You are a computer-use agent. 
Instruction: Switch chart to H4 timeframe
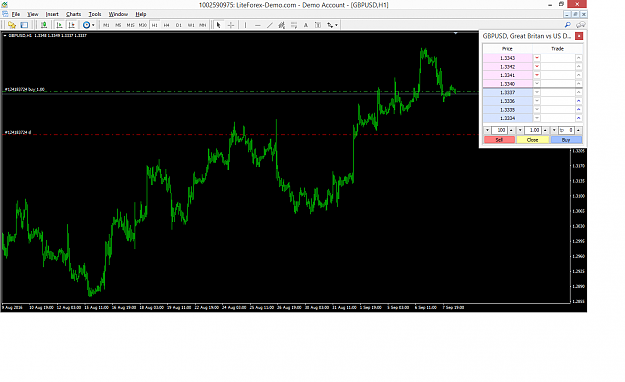[167, 25]
